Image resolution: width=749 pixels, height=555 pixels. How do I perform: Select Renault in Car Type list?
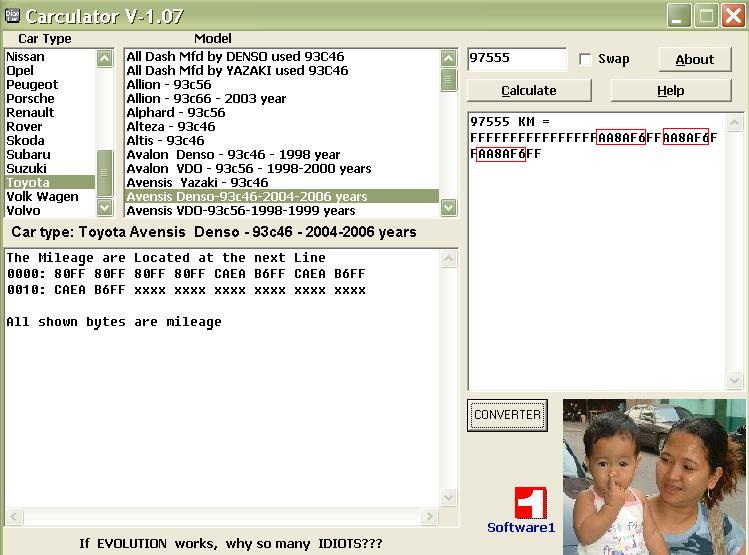[50, 113]
